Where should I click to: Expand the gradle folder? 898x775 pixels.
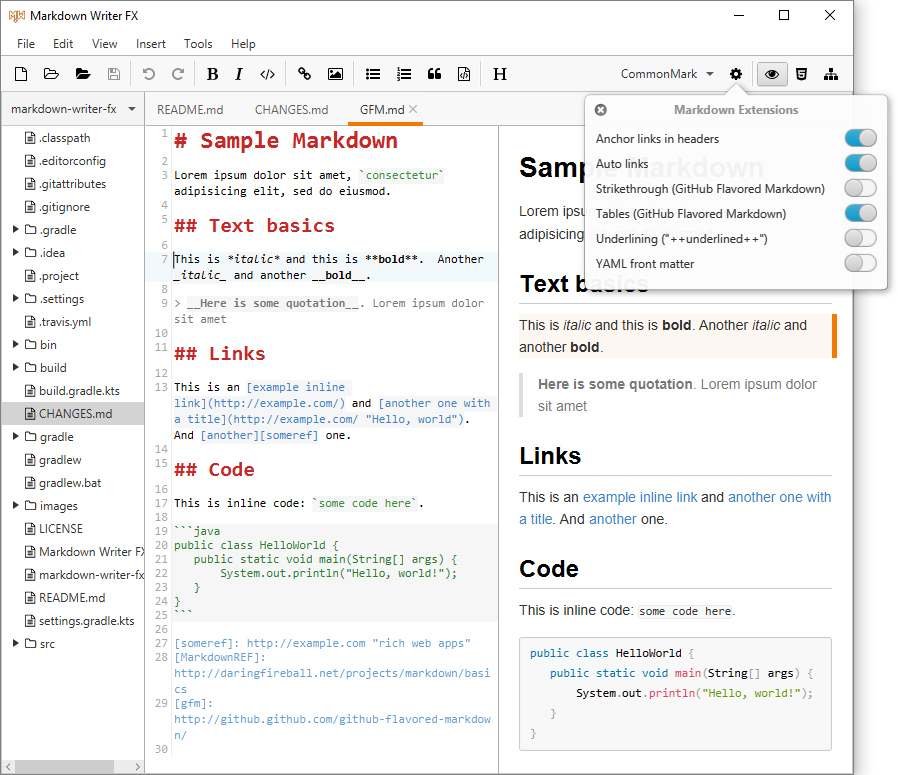click(16, 436)
